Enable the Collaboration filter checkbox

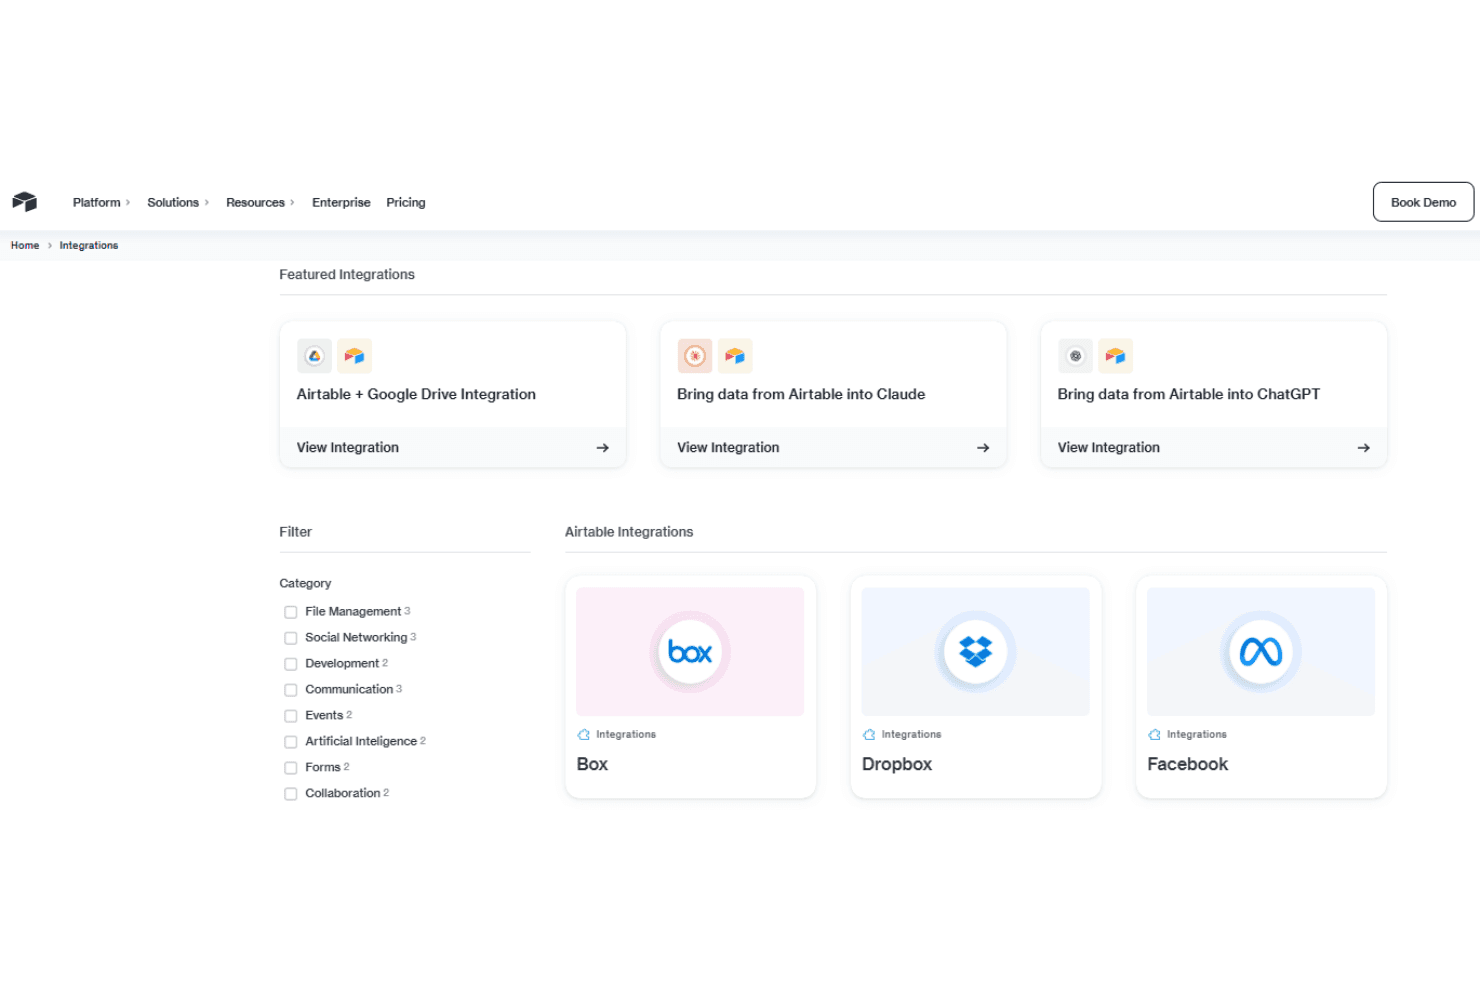click(x=291, y=794)
